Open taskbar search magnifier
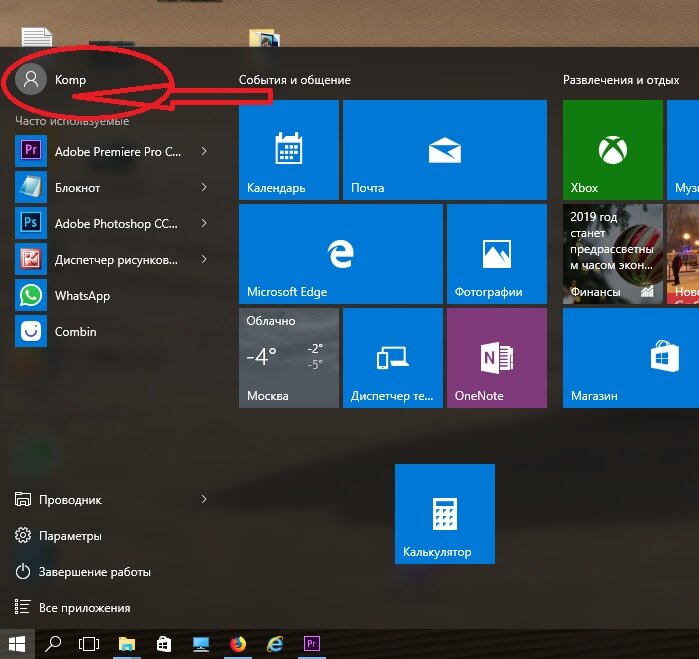 [x=53, y=644]
